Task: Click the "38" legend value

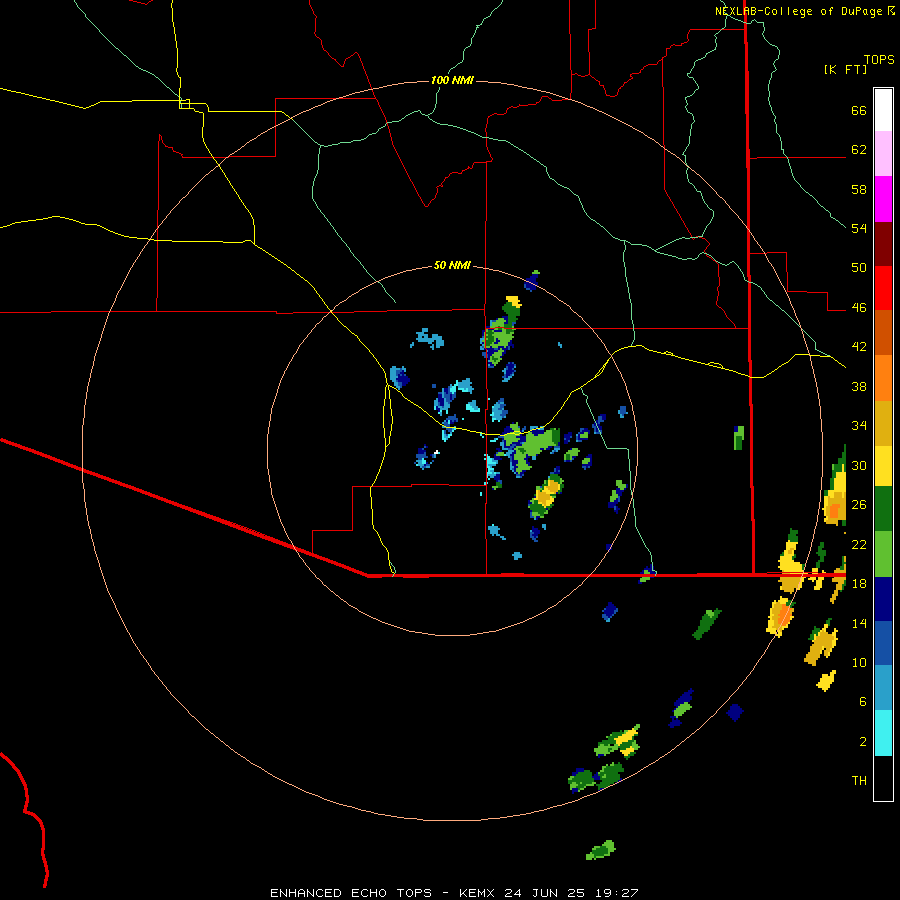Action: pyautogui.click(x=859, y=386)
